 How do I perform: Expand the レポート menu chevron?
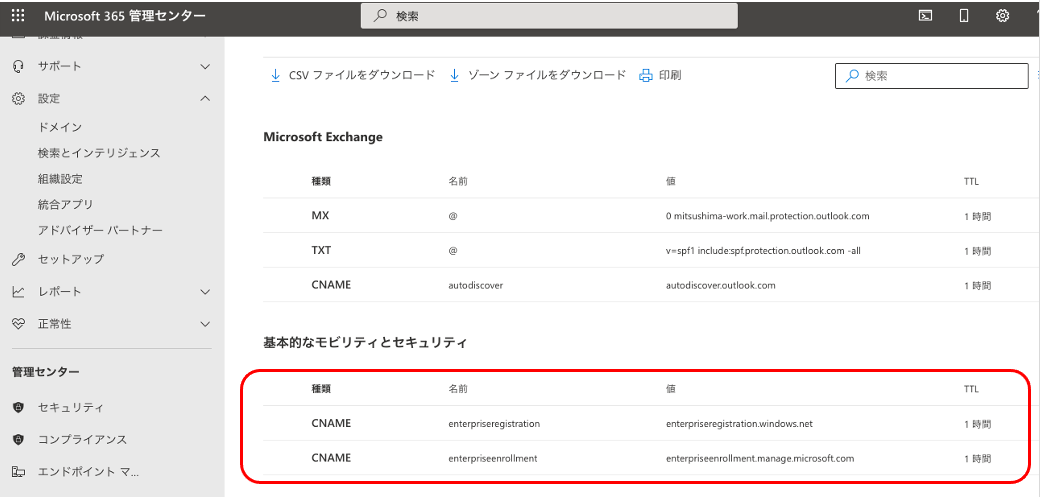pyautogui.click(x=206, y=291)
